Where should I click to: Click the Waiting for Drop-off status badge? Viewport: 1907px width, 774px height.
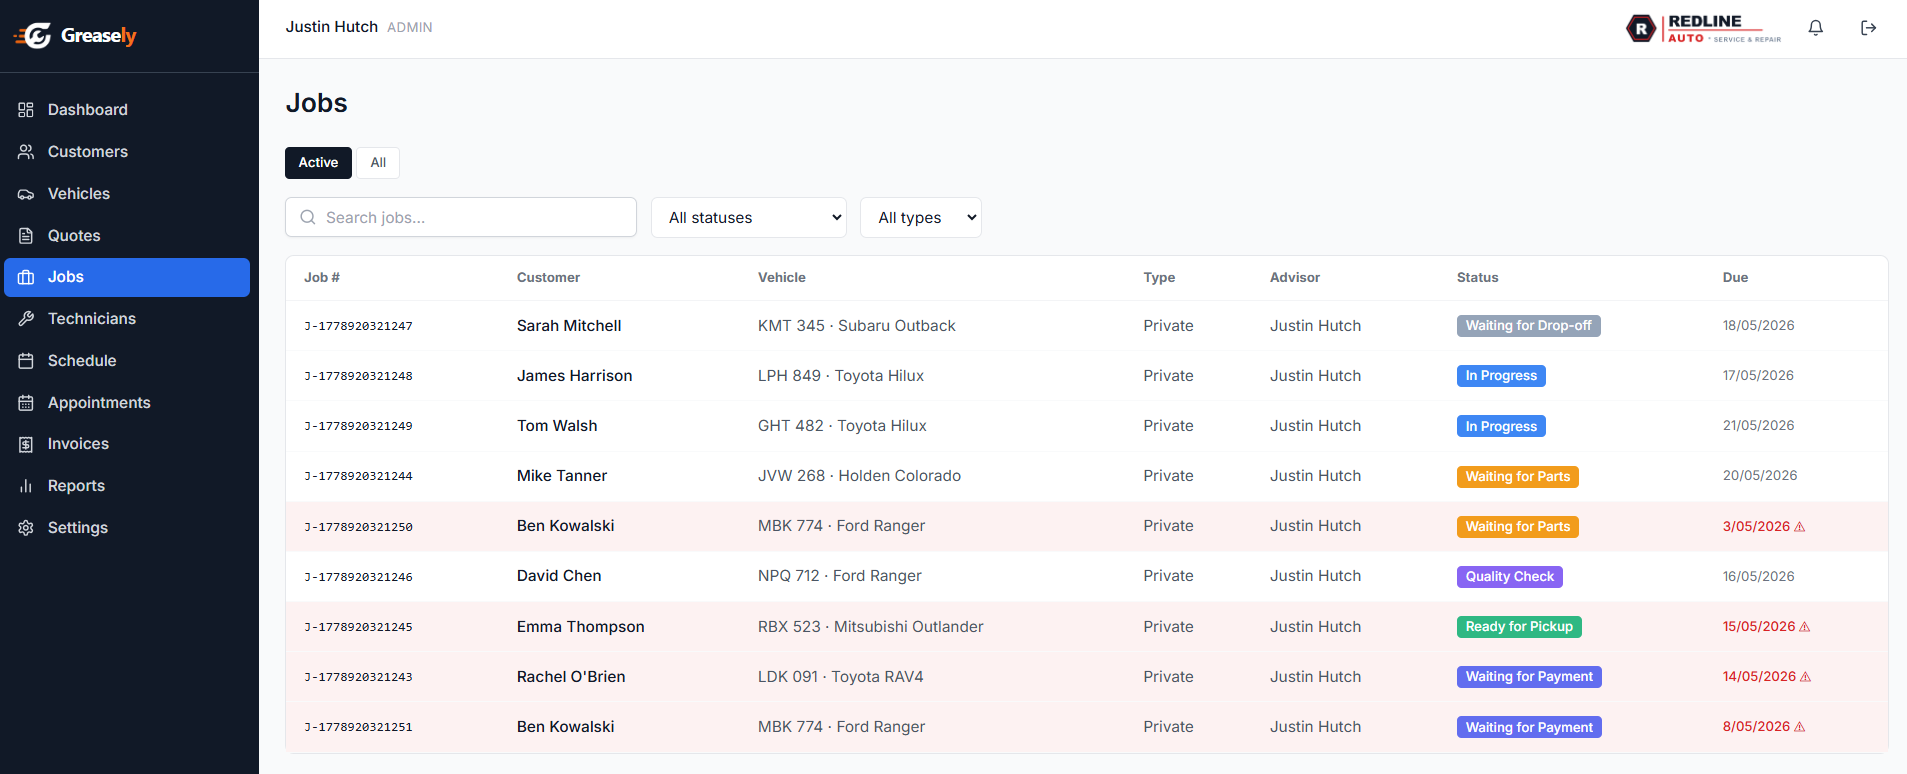pyautogui.click(x=1528, y=326)
